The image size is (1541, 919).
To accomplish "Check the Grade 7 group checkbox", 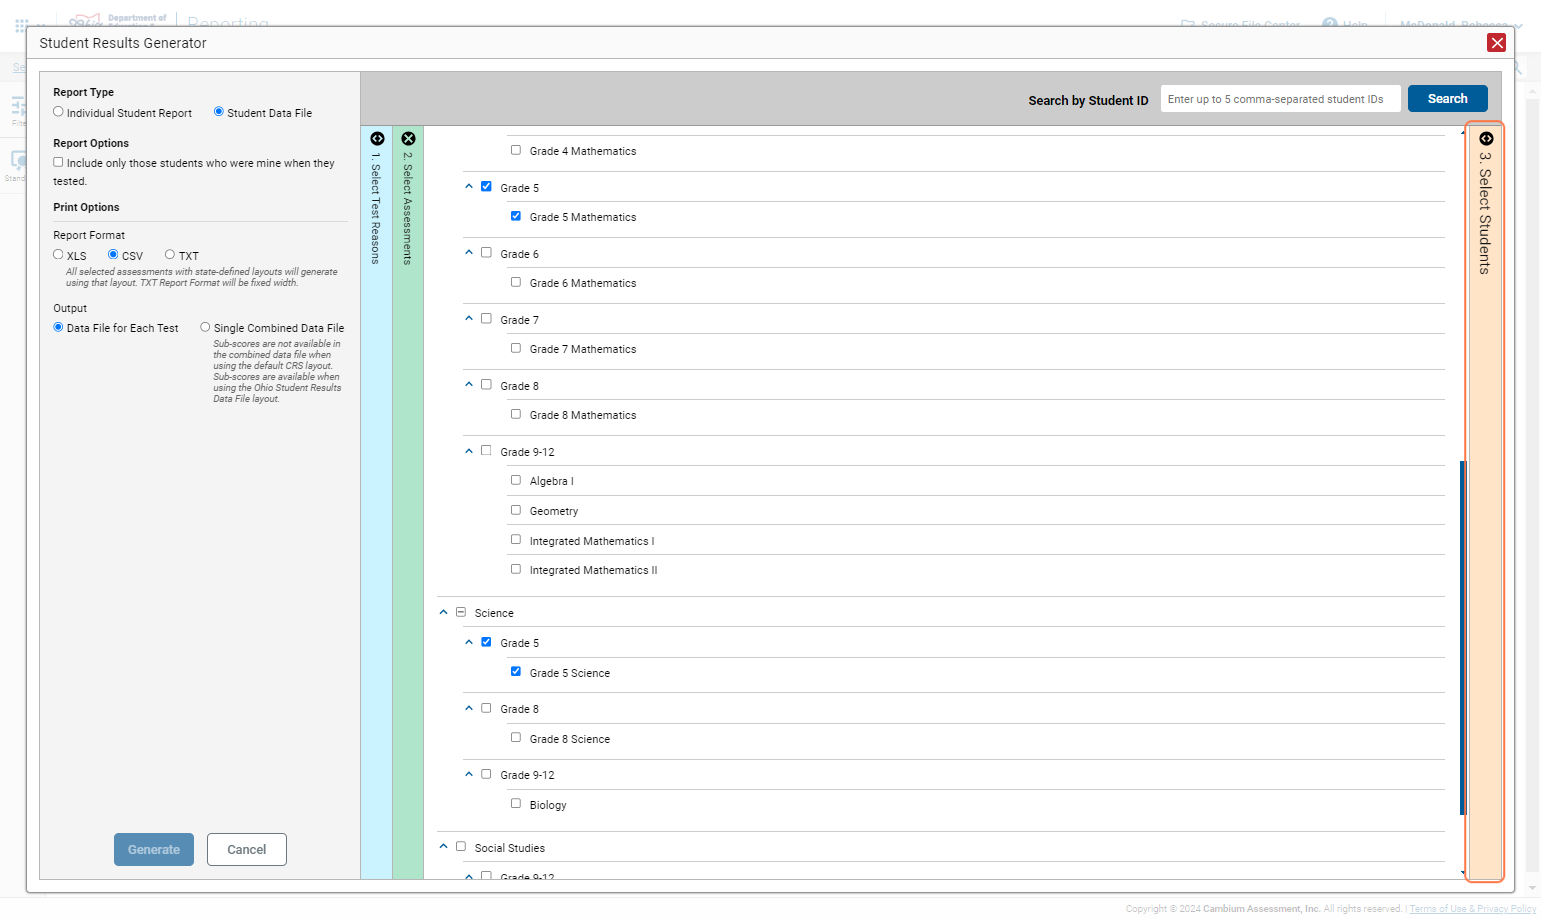I will [486, 319].
